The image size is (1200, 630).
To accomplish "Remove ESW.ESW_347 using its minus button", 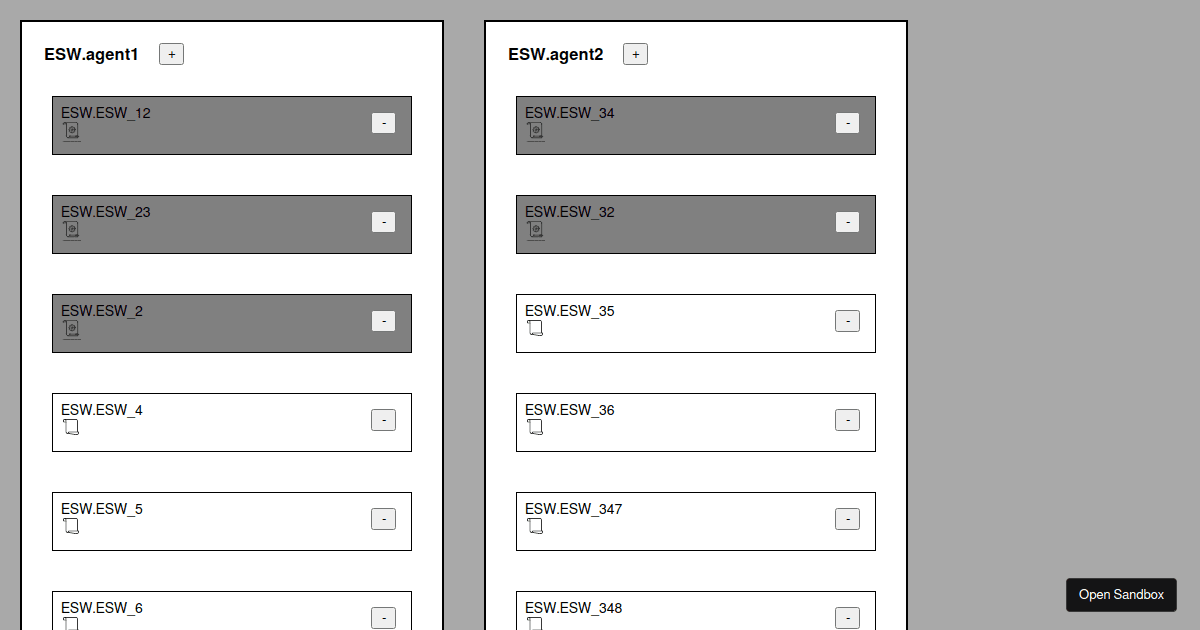I will coord(847,519).
